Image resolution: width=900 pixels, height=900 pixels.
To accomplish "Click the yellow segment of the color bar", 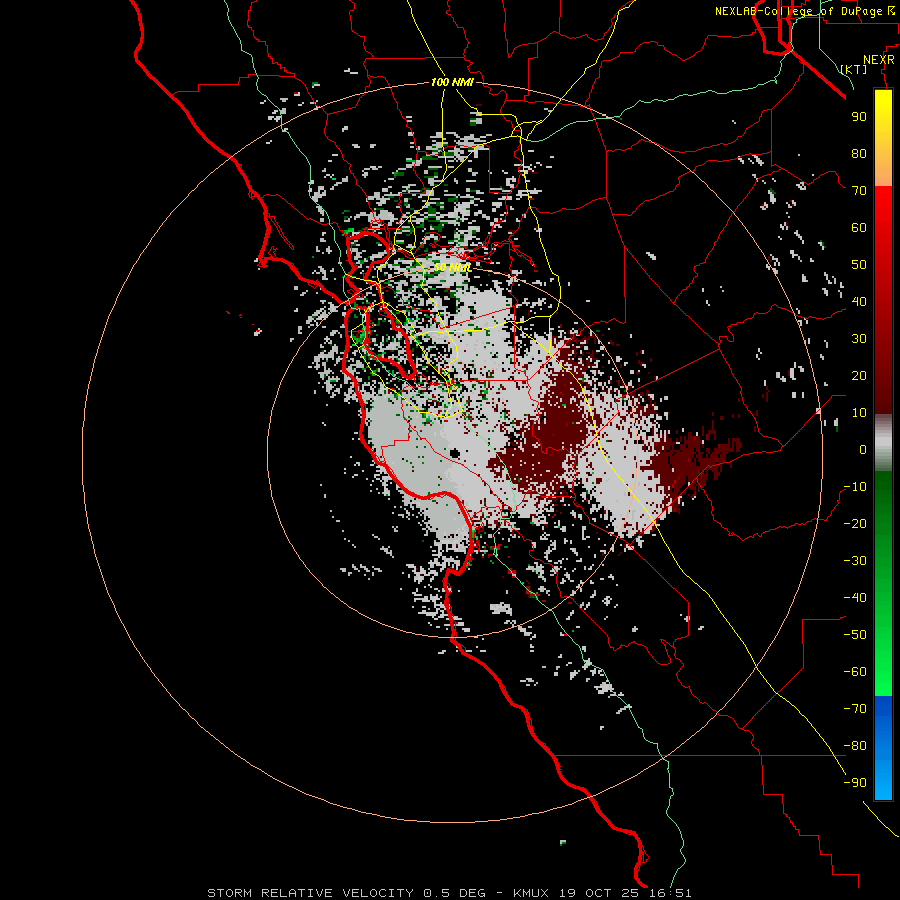I will [x=883, y=121].
